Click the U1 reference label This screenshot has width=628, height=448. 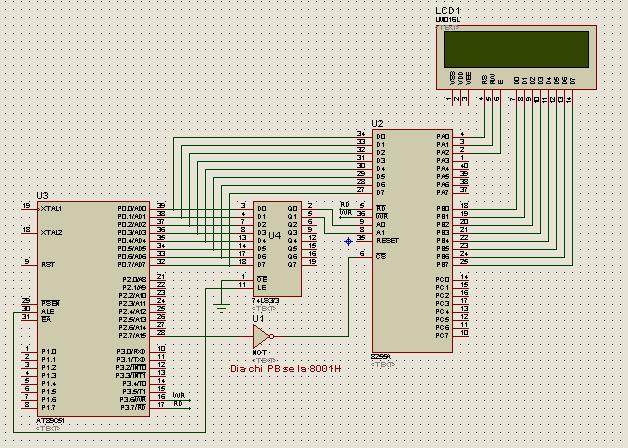pyautogui.click(x=258, y=318)
